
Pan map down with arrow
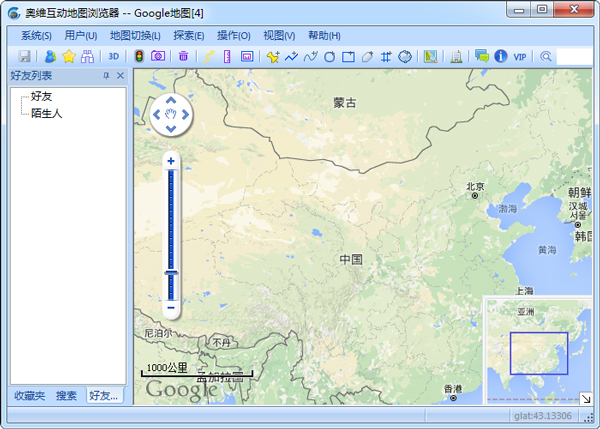pos(171,129)
